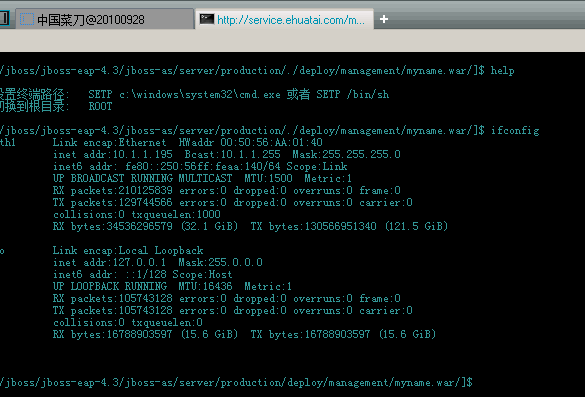Click 'TX bytes:130566951340' text
Viewport: 585px width, 400px height.
[x=313, y=226]
